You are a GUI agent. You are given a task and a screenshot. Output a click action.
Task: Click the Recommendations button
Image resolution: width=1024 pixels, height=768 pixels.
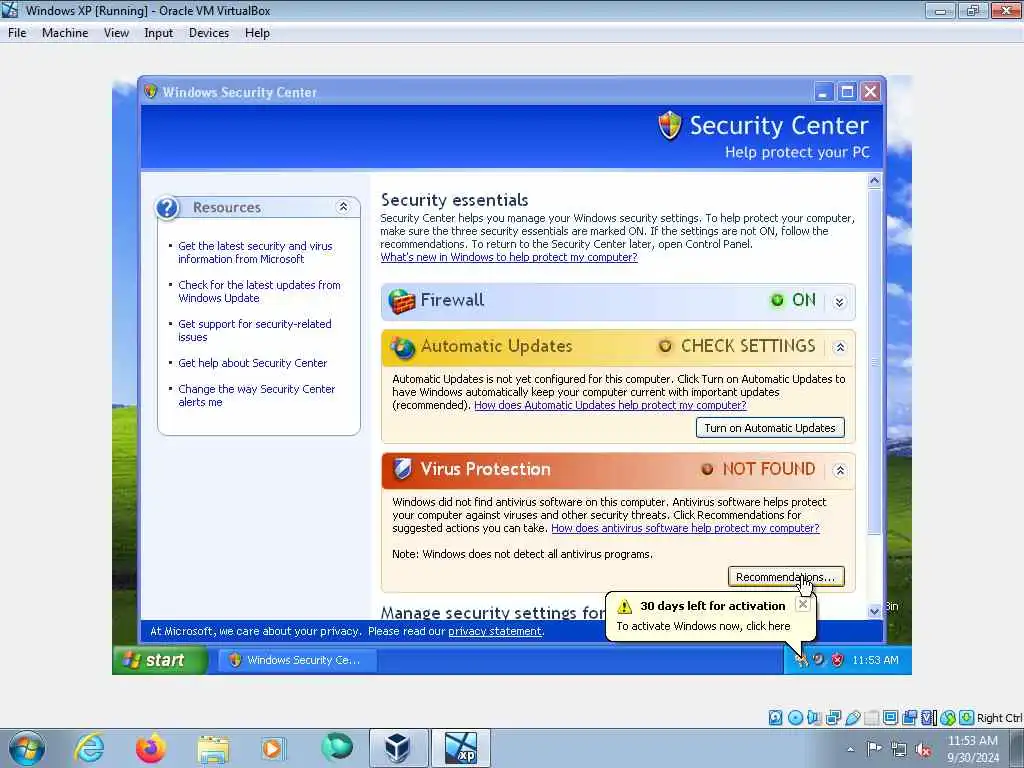tap(786, 577)
